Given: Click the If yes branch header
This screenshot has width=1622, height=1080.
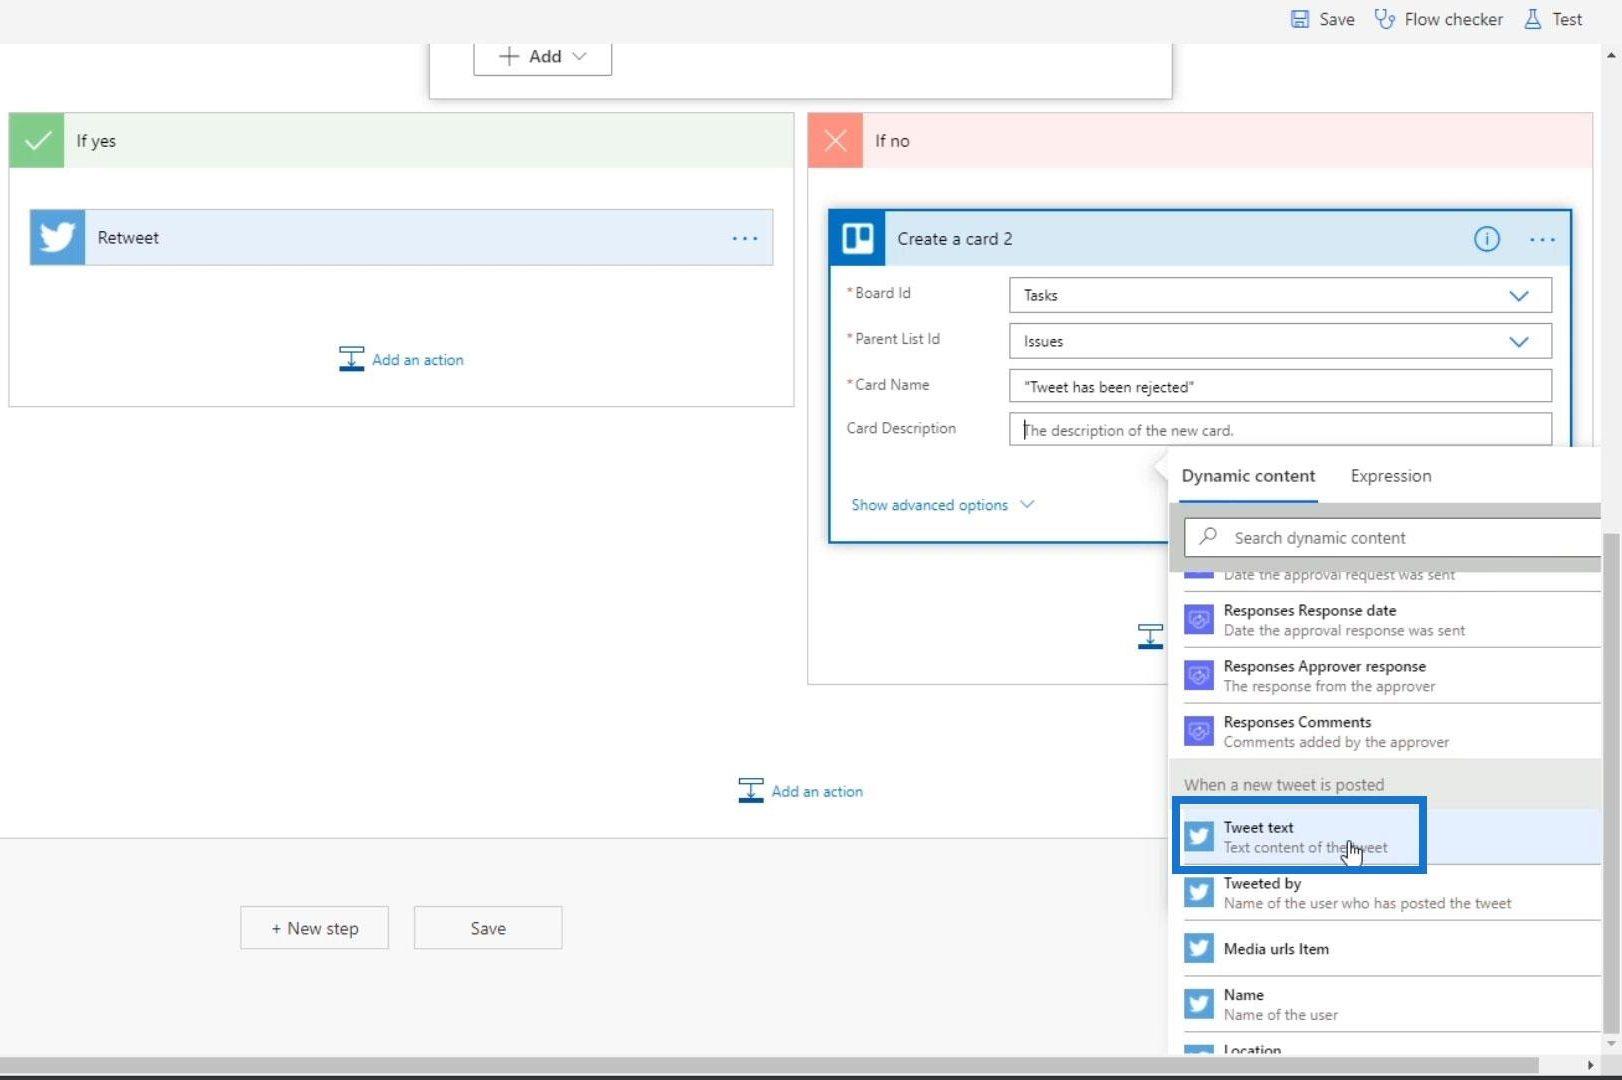Looking at the screenshot, I should click(x=401, y=141).
